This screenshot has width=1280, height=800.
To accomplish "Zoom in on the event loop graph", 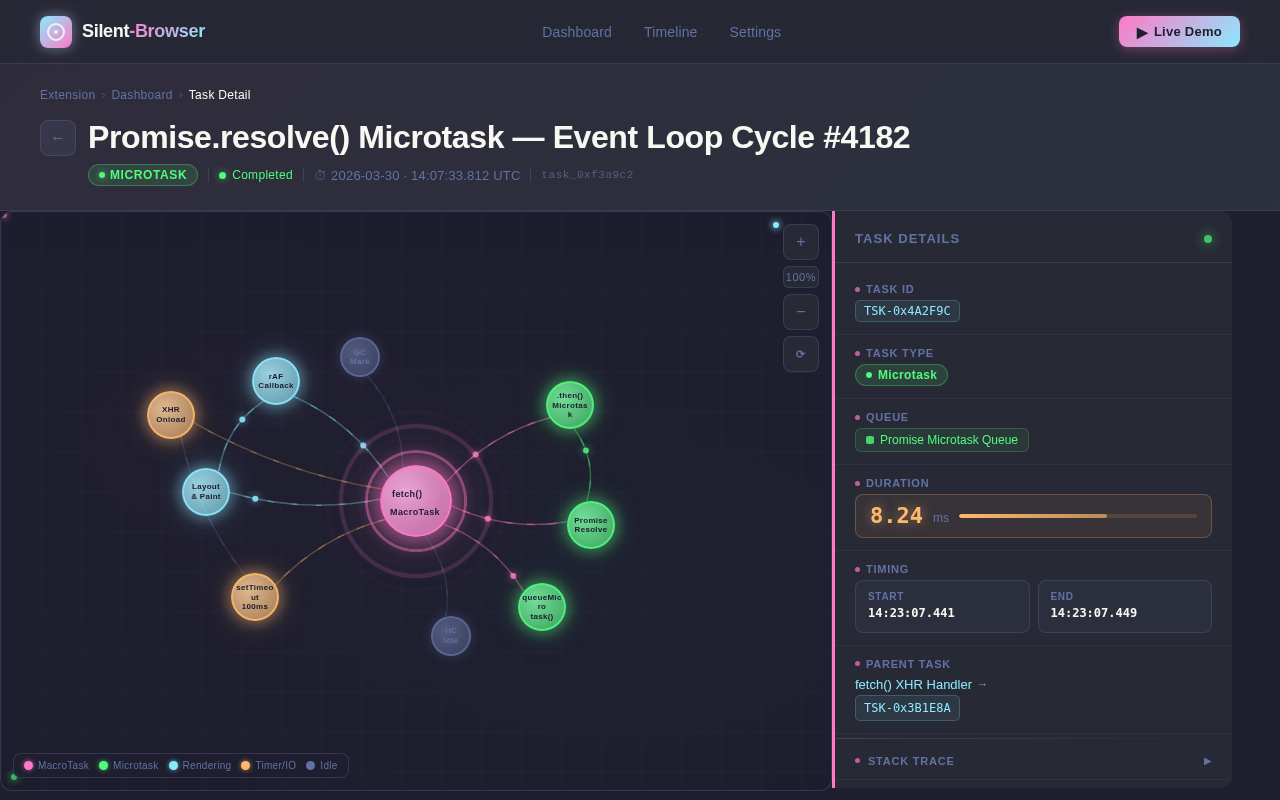I will pos(800,242).
